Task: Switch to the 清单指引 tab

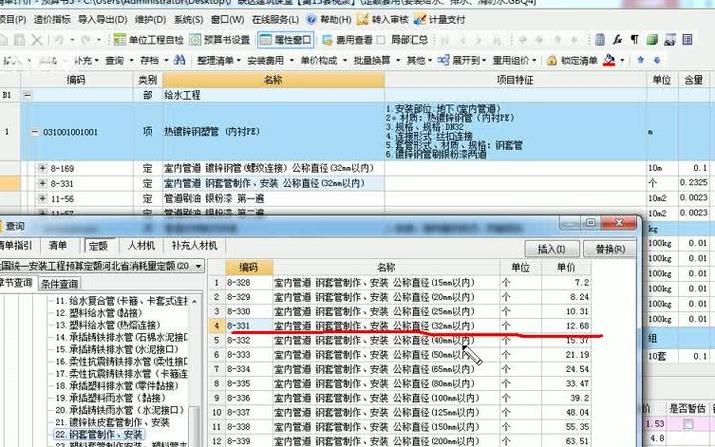Action: [17, 245]
